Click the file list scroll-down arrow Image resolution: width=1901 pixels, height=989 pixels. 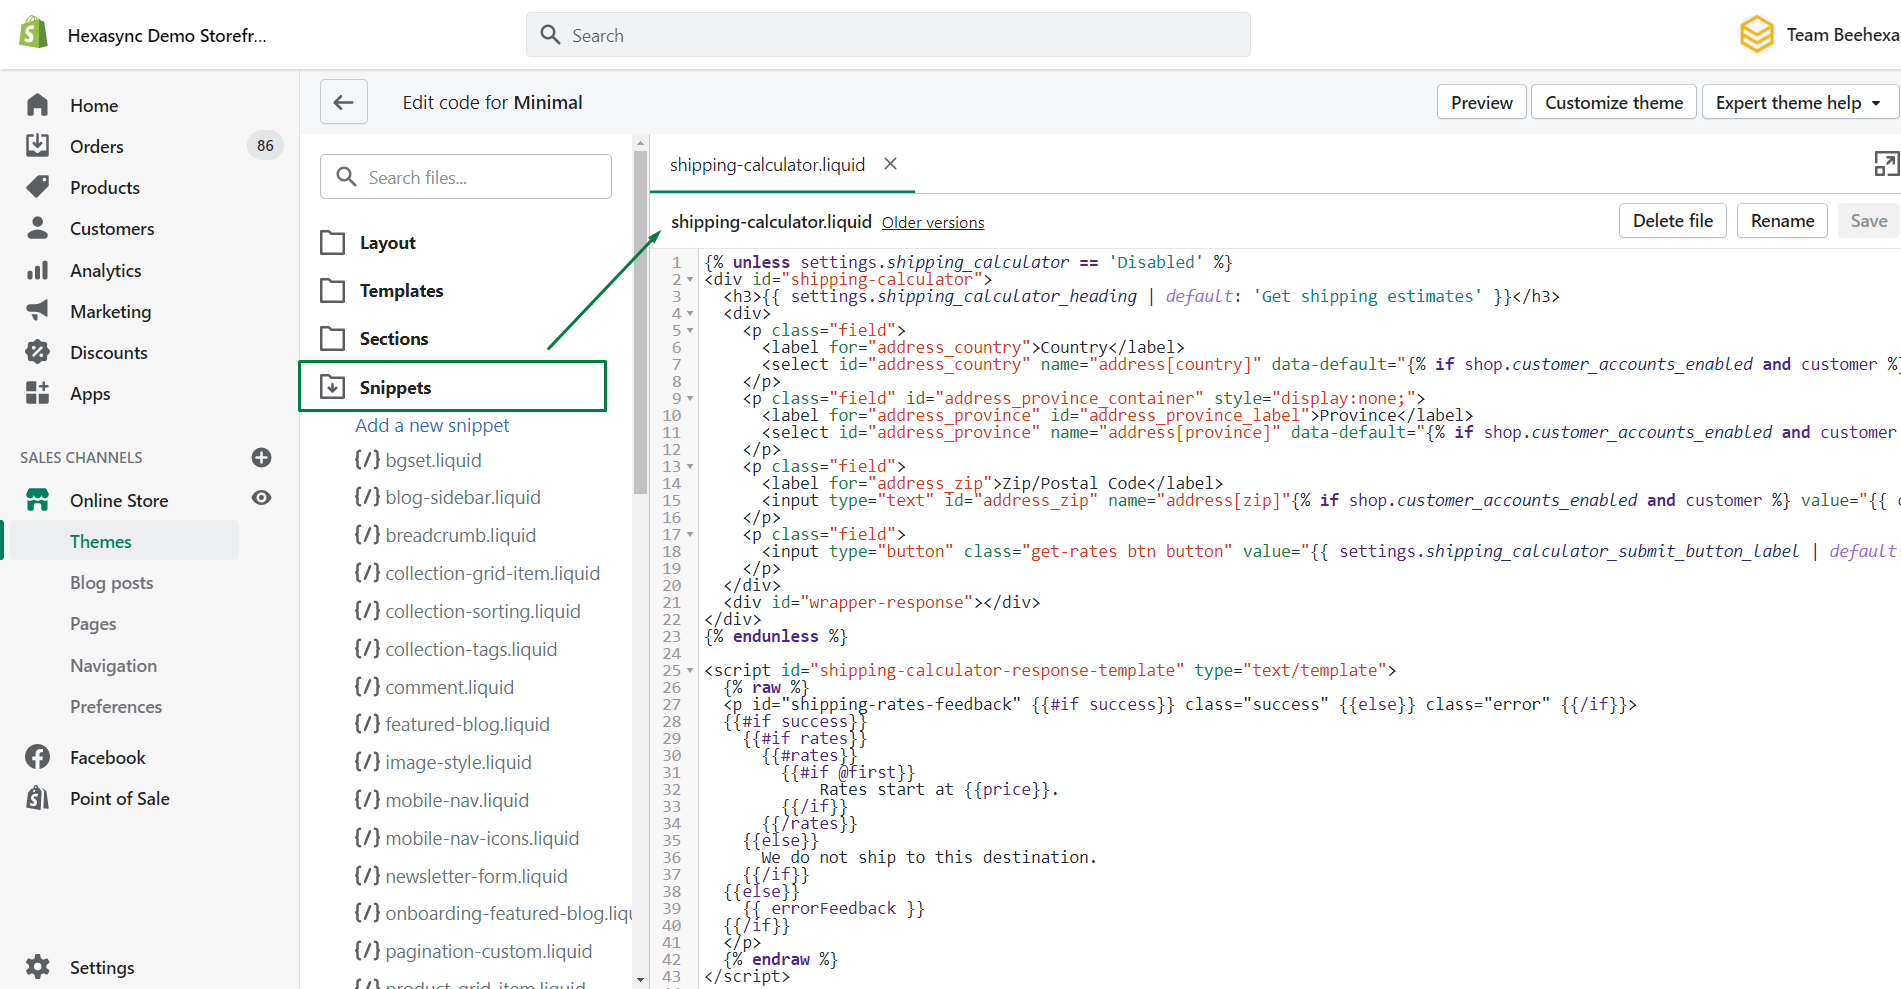click(640, 980)
